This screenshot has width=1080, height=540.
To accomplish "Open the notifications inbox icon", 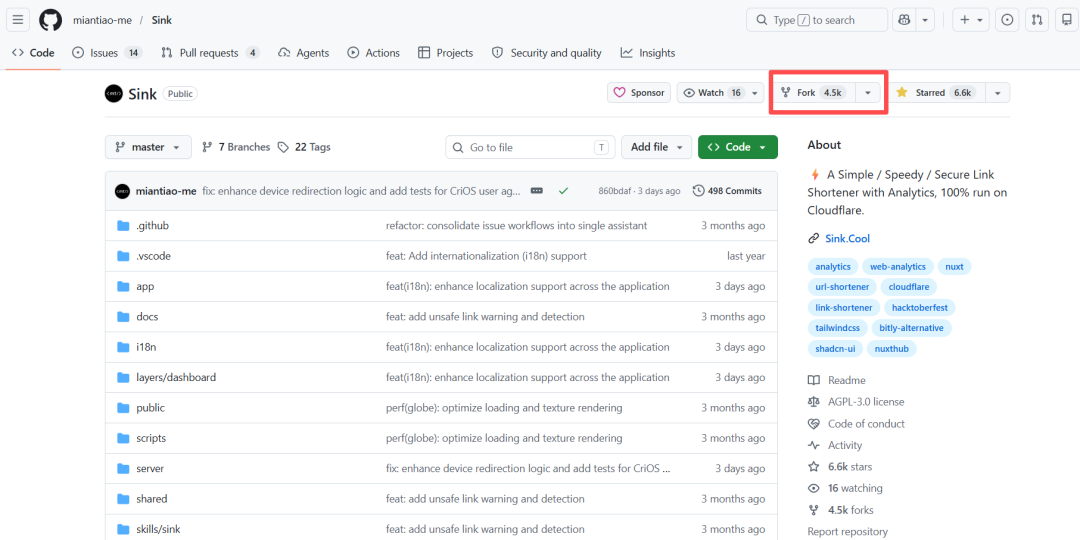I will tap(1066, 20).
